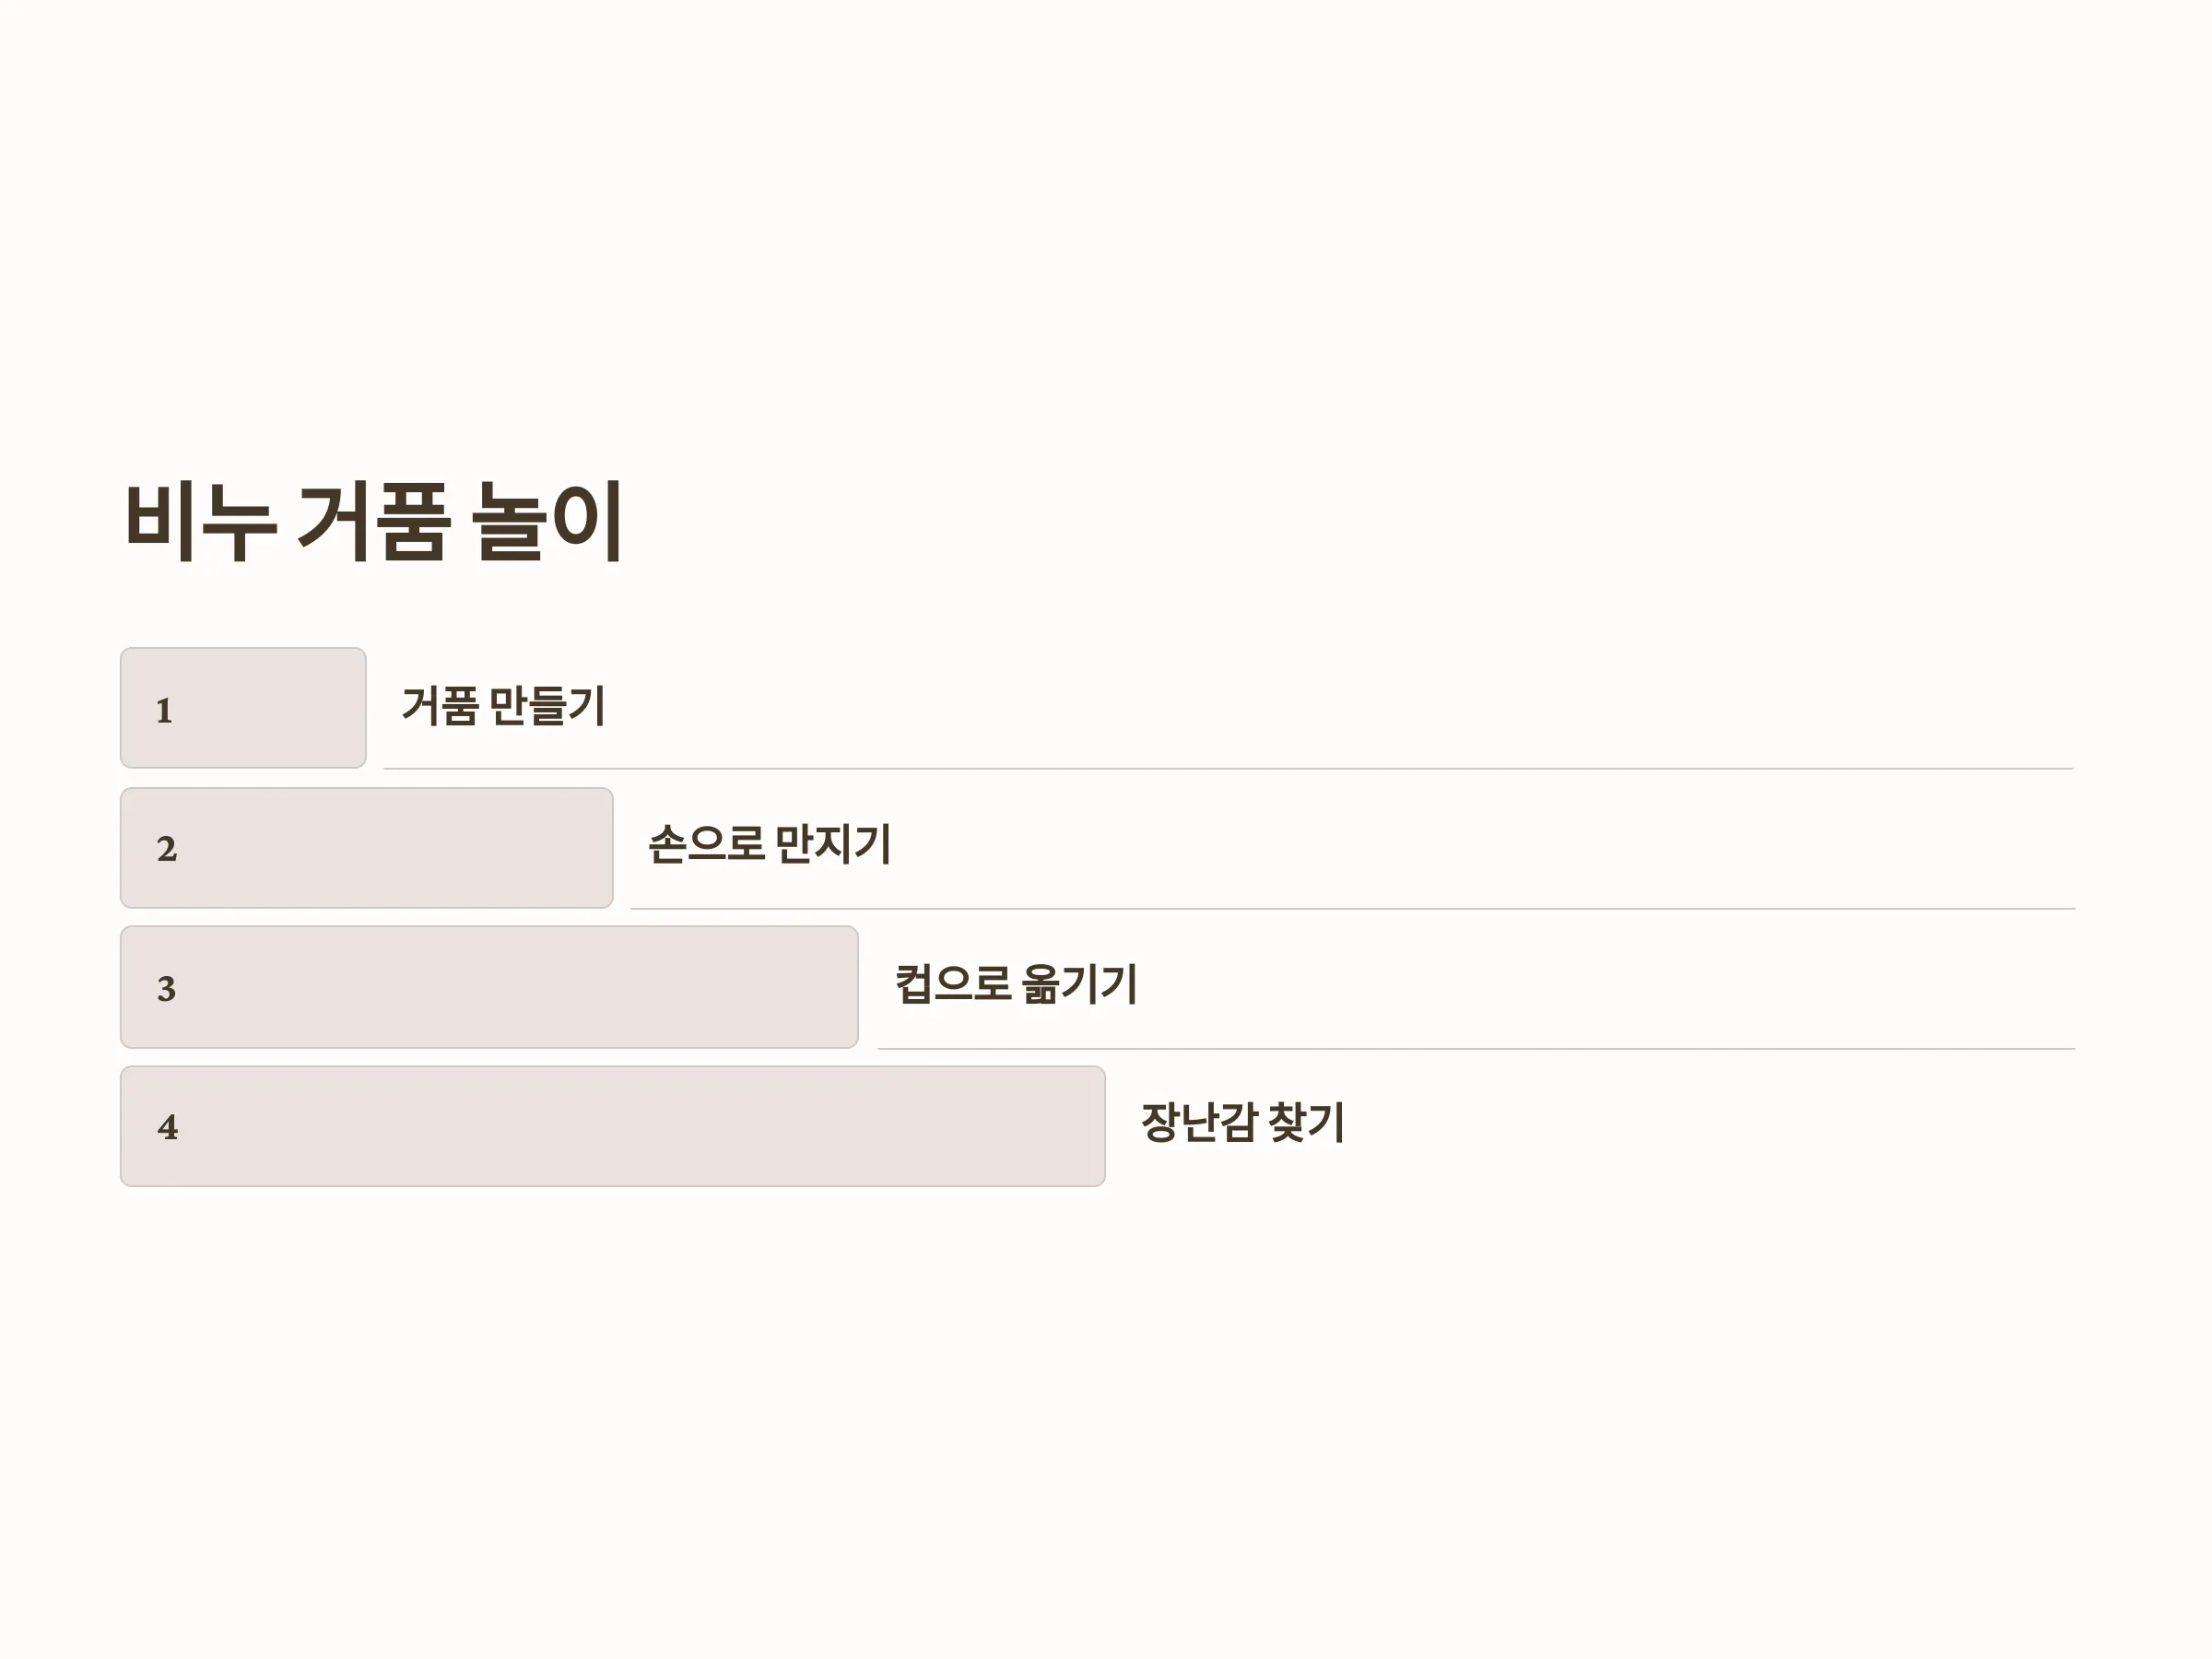Select the 거품 만들기 step label
The image size is (2212, 1659).
503,706
